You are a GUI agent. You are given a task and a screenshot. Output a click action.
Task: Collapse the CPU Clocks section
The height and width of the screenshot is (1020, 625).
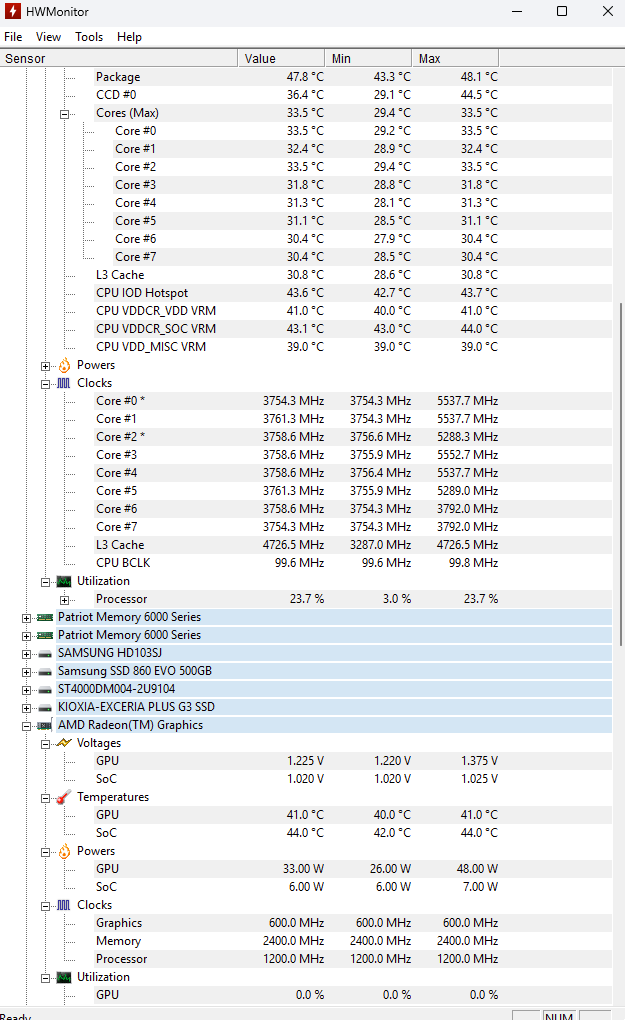pos(46,384)
